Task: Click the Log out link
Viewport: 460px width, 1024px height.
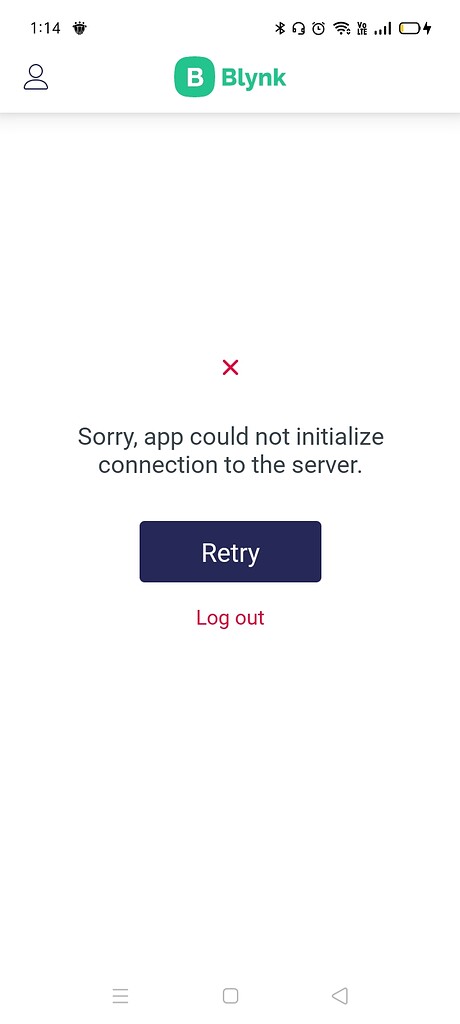Action: [230, 618]
